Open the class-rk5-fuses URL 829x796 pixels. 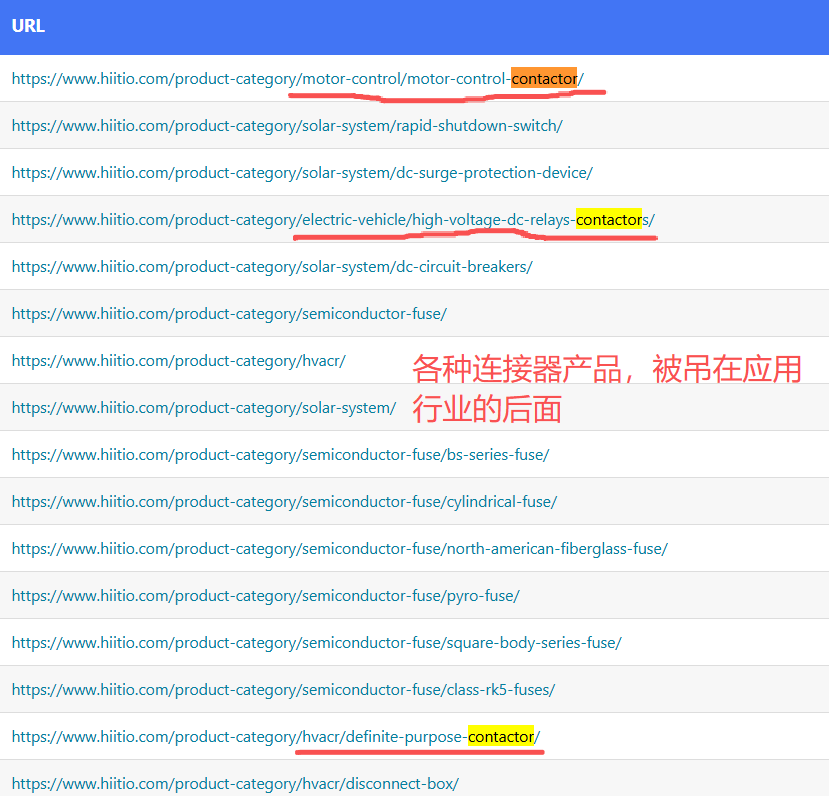point(283,690)
